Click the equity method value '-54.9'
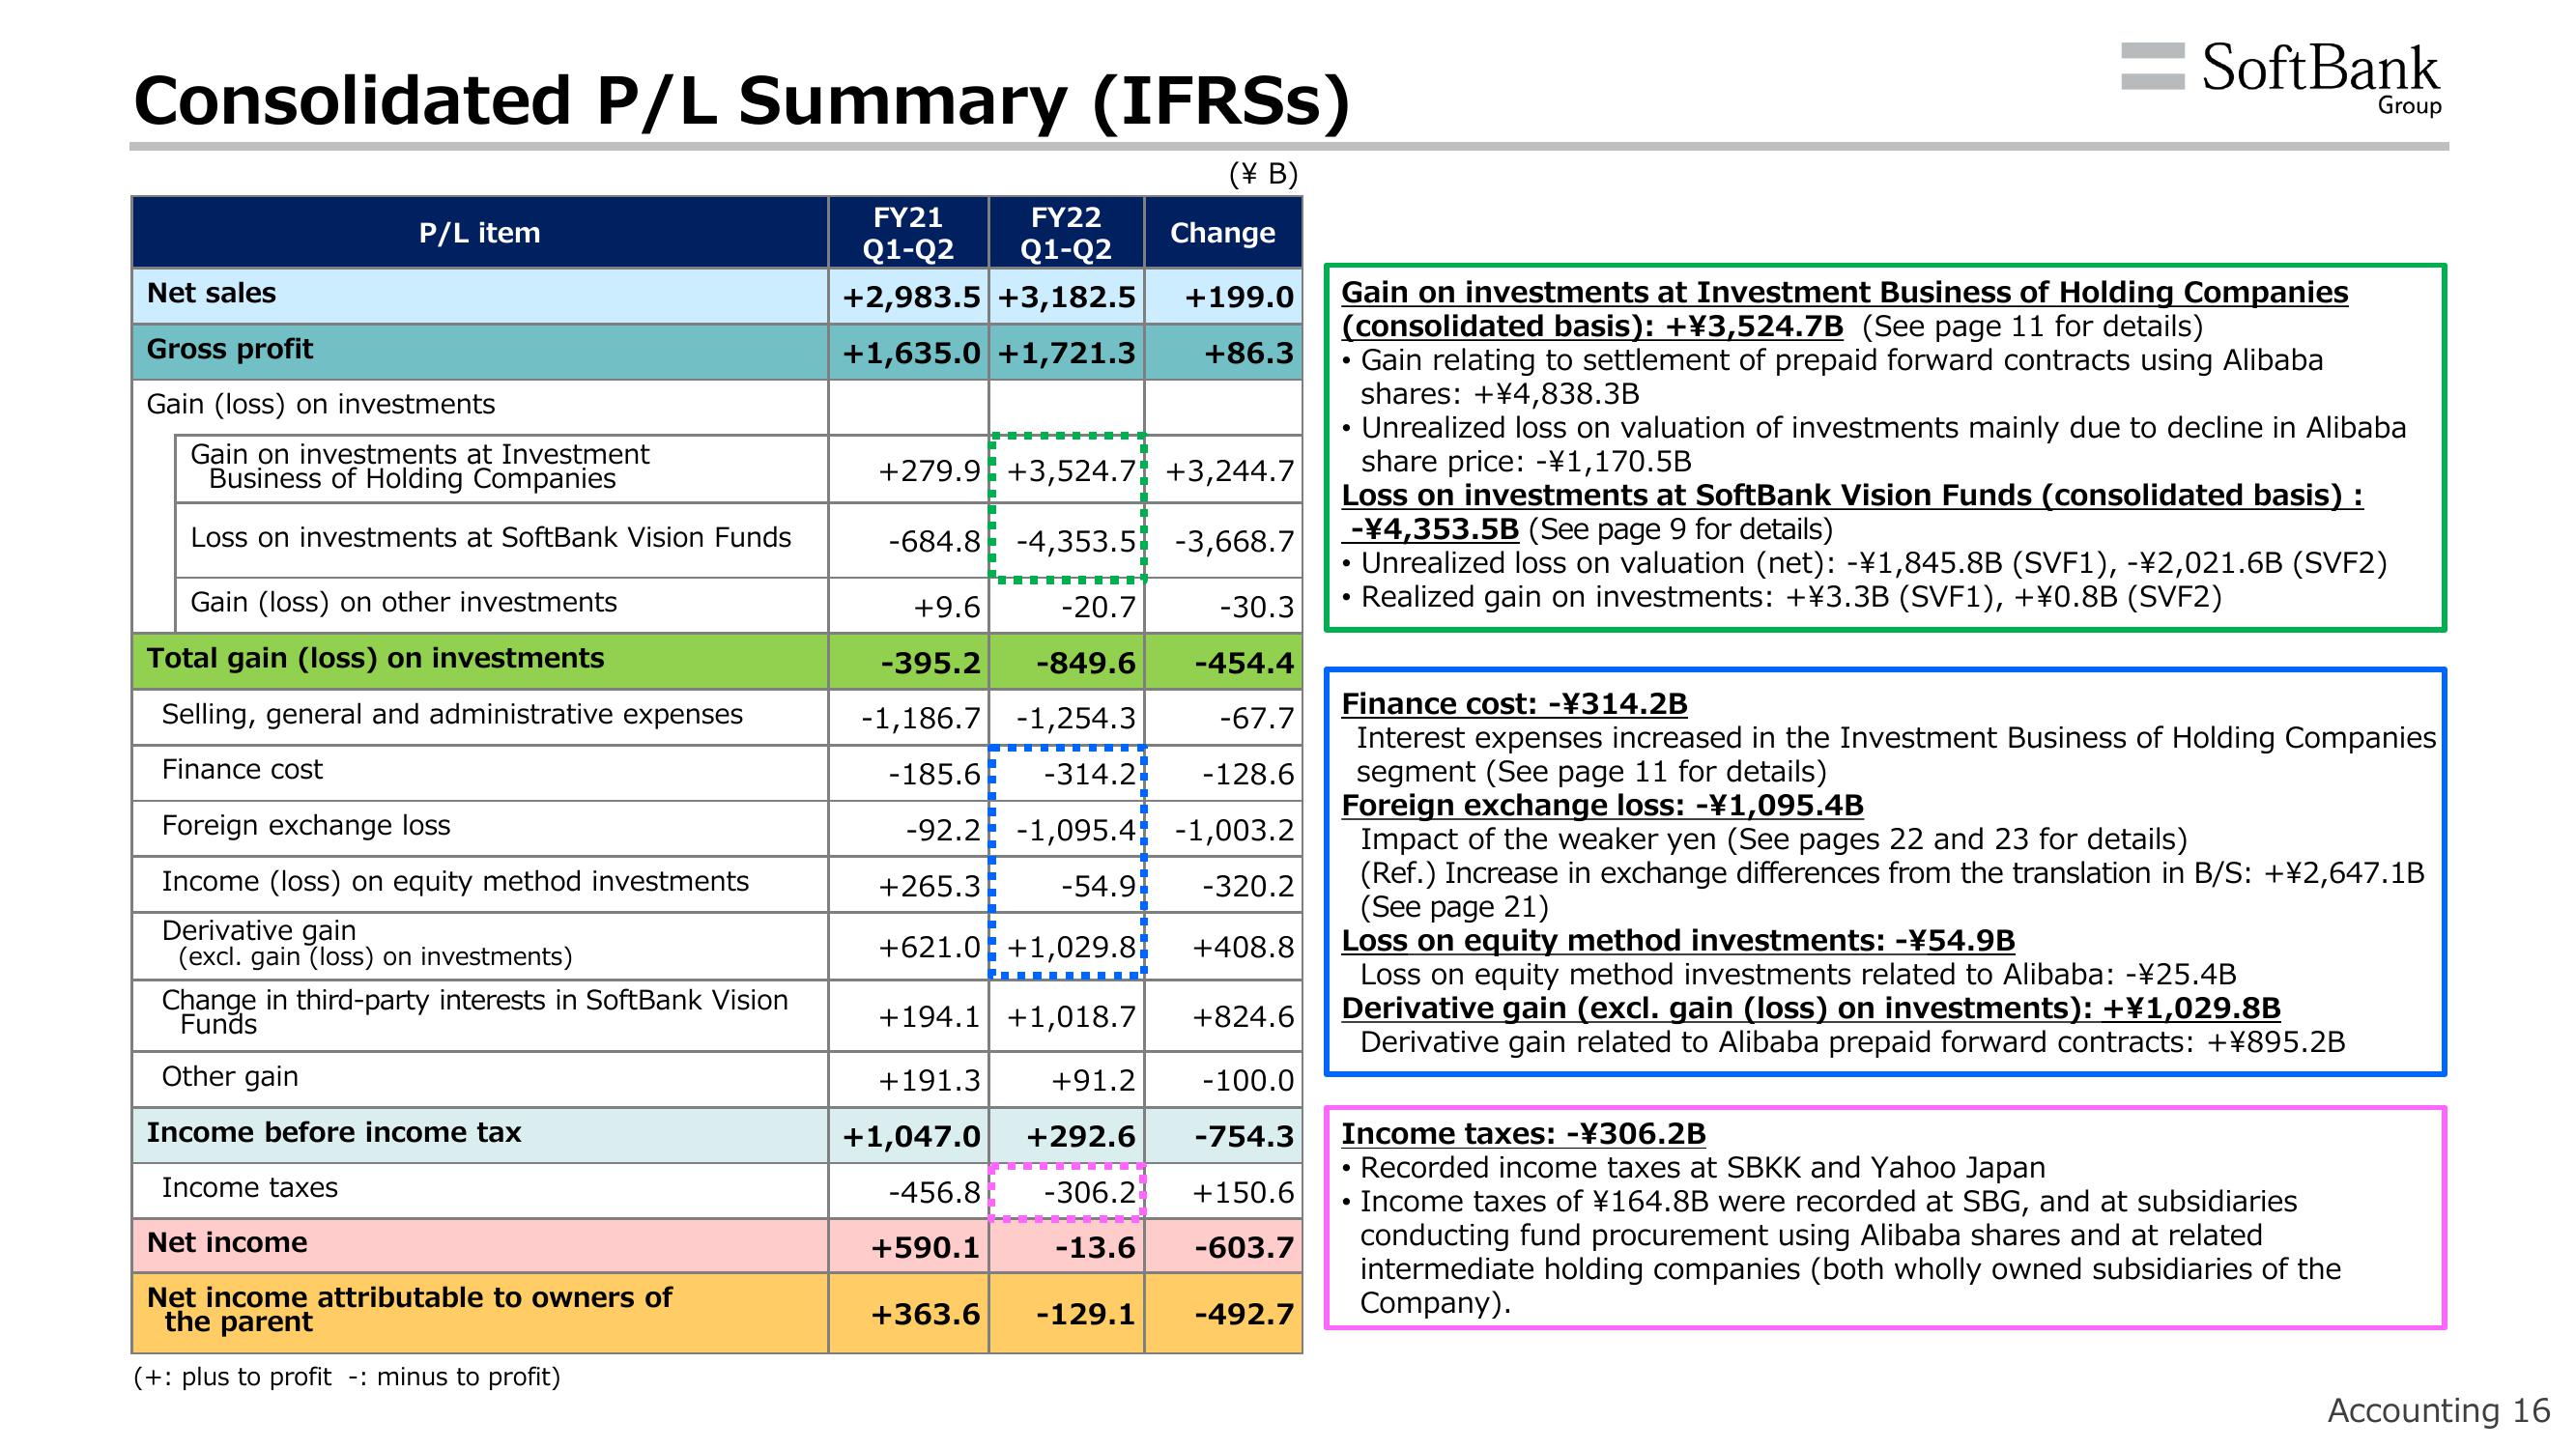Viewport: 2576px width, 1449px height. [x=1098, y=887]
